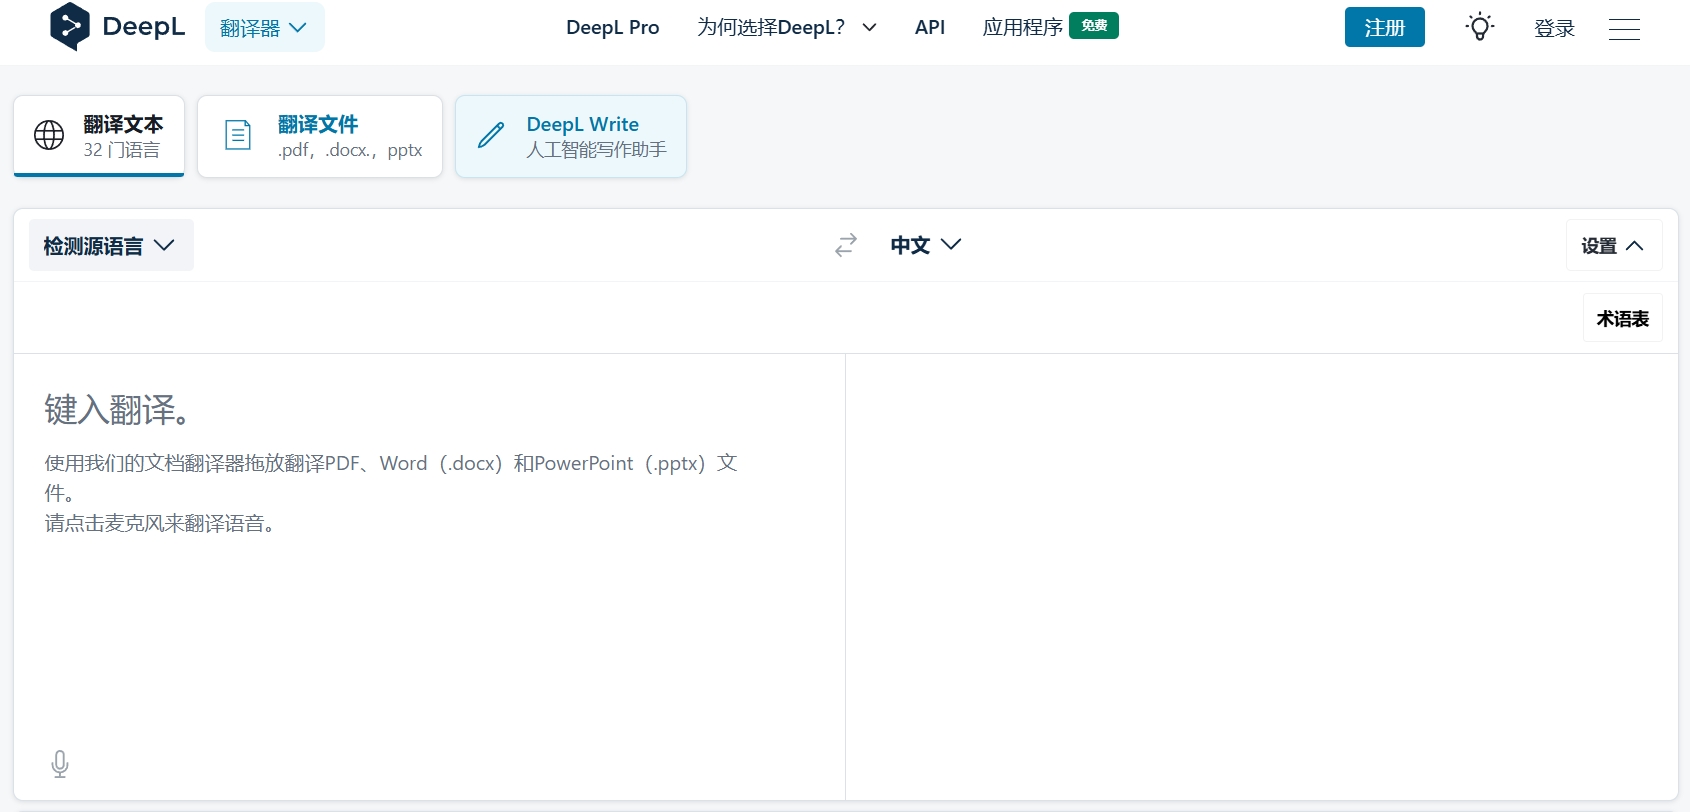
Task: Open the hamburger menu icon
Action: pos(1624,28)
